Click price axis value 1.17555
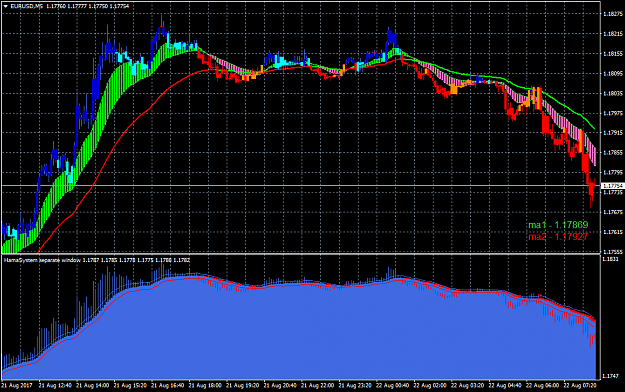 [613, 252]
